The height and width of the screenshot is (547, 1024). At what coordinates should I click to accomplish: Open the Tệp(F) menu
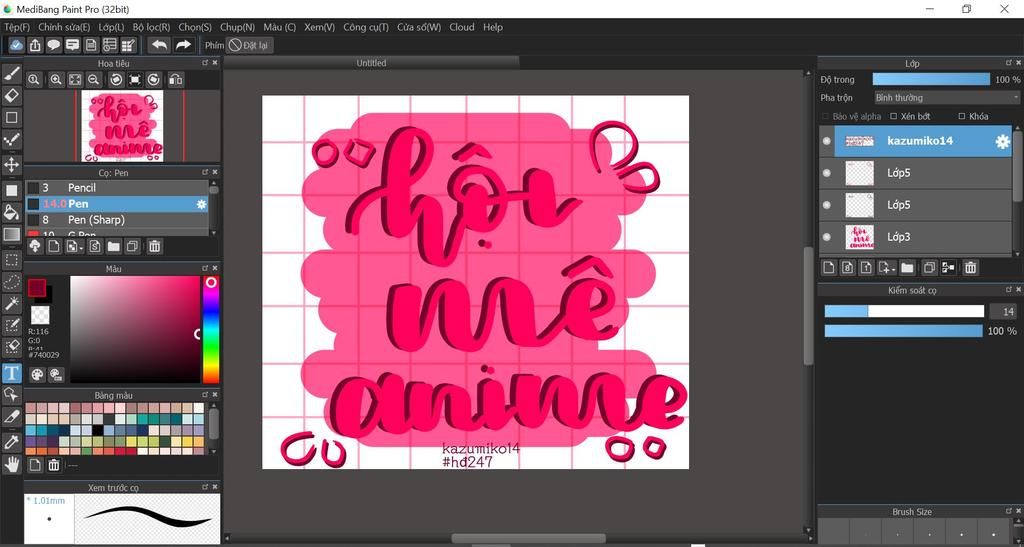(x=17, y=27)
